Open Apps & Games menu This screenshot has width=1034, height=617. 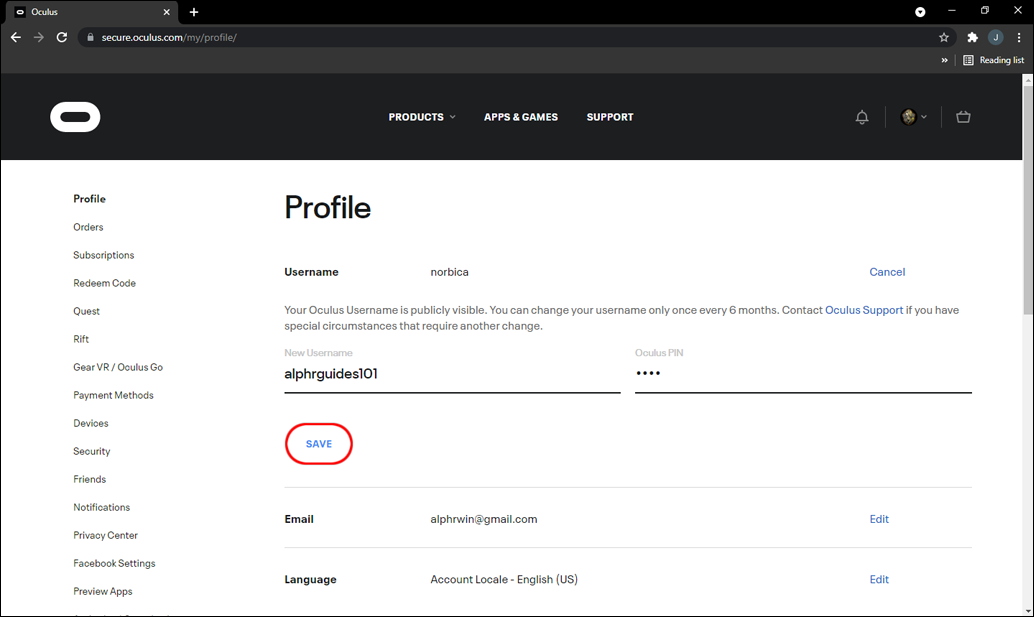[521, 117]
